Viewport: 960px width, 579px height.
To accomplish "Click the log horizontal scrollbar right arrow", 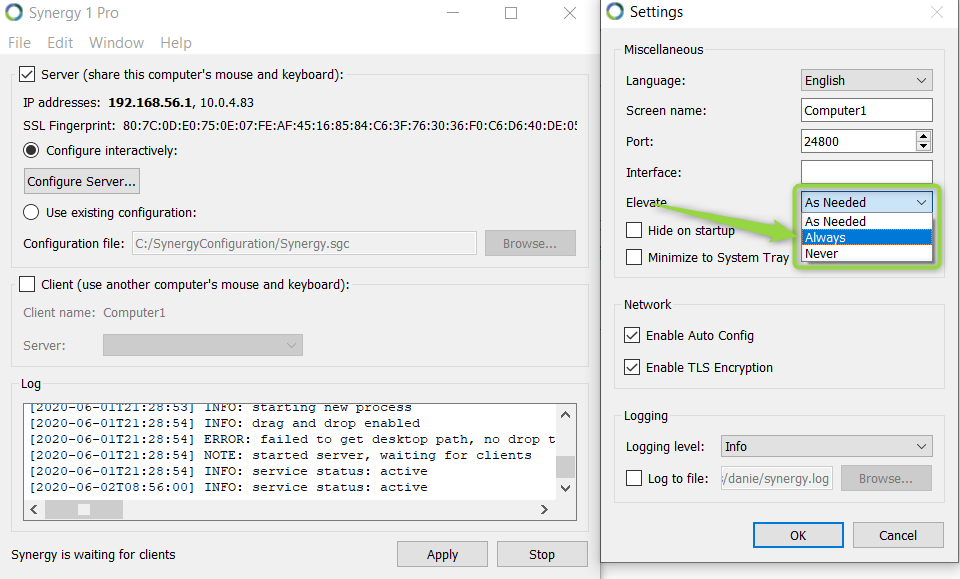I will pos(544,509).
